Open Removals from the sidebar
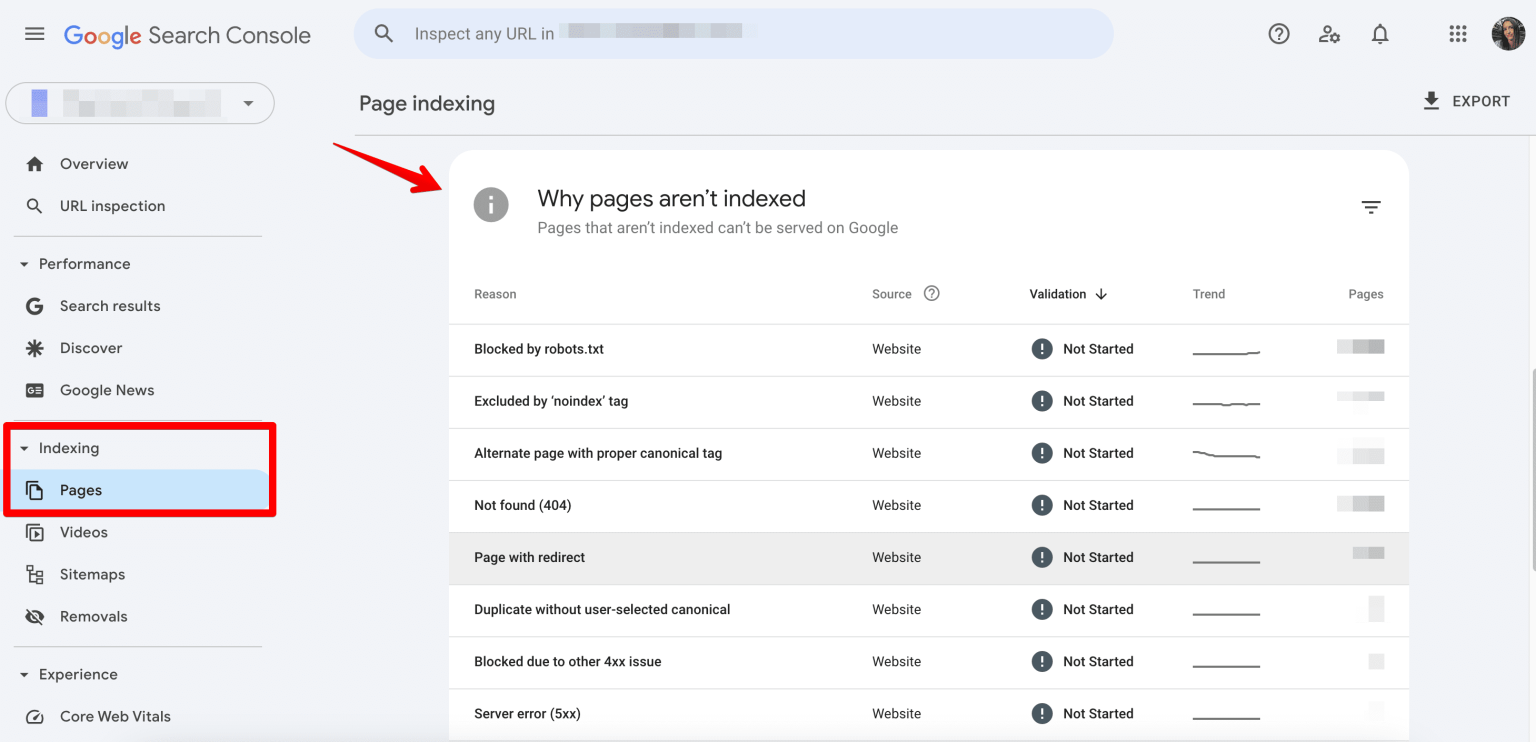 (x=93, y=616)
